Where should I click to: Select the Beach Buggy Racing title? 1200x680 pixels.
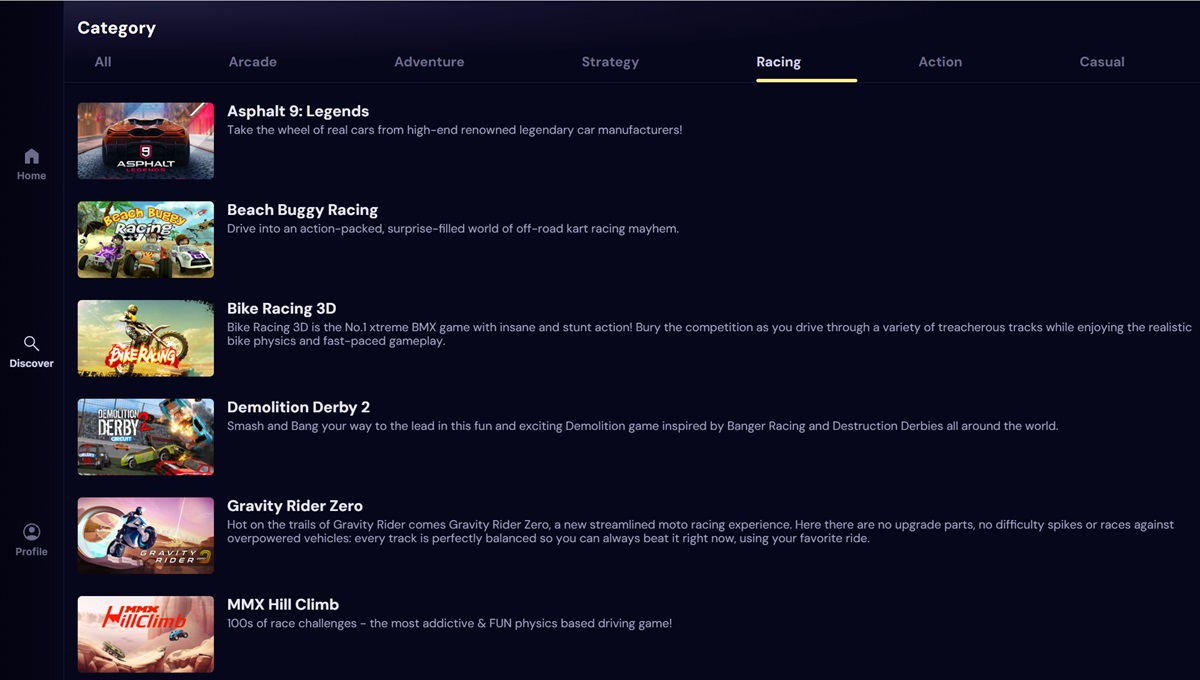[x=303, y=210]
